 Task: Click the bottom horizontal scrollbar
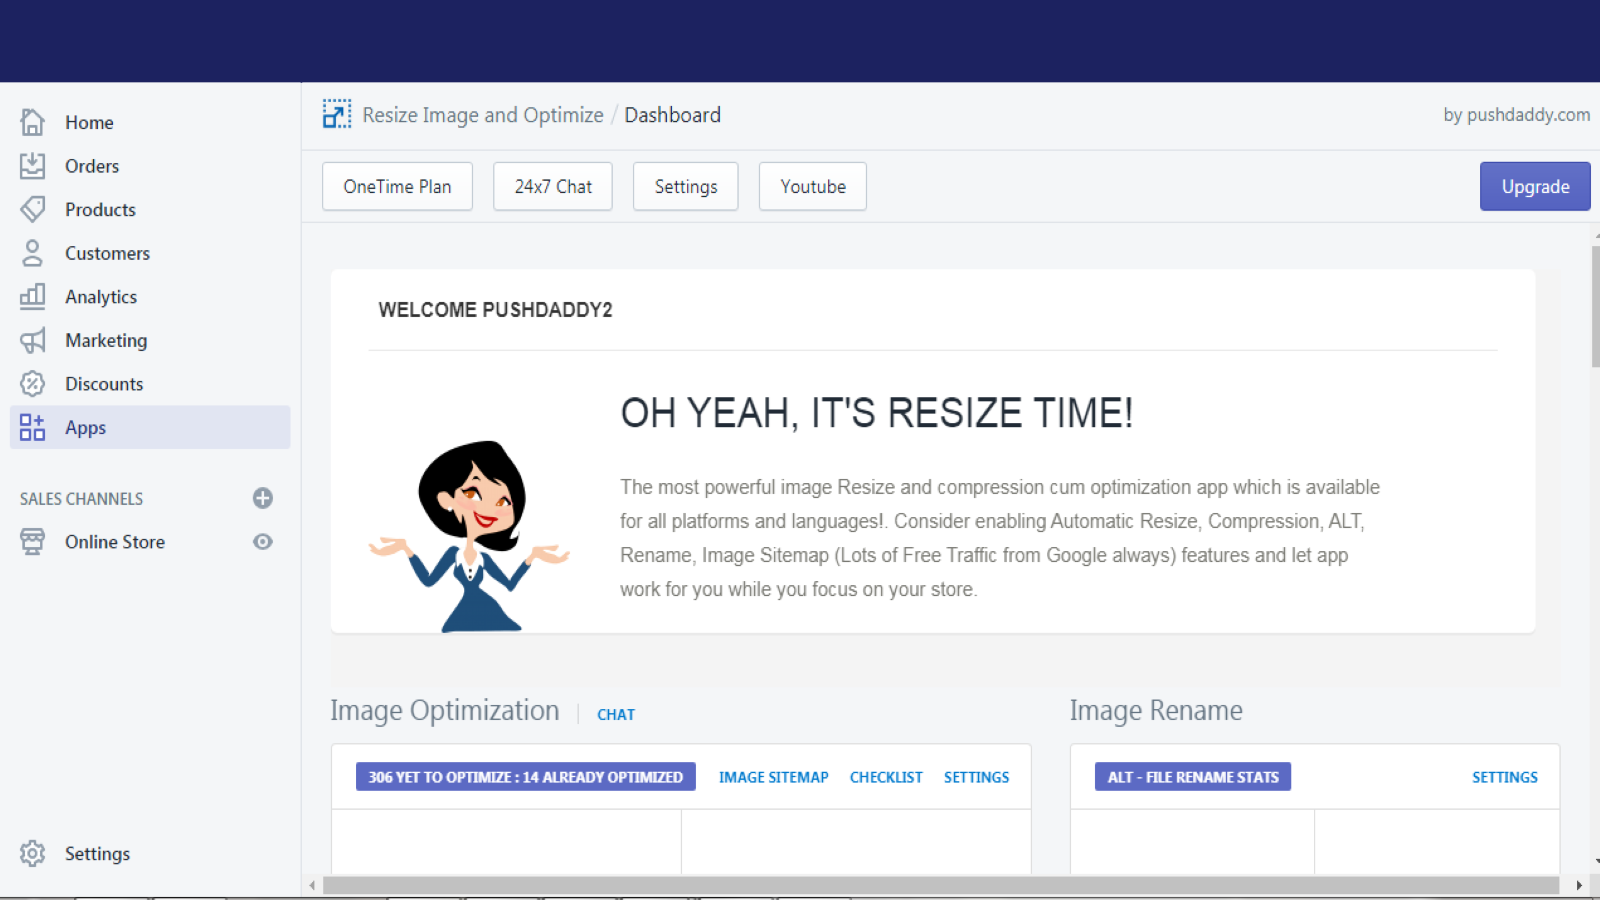point(950,885)
